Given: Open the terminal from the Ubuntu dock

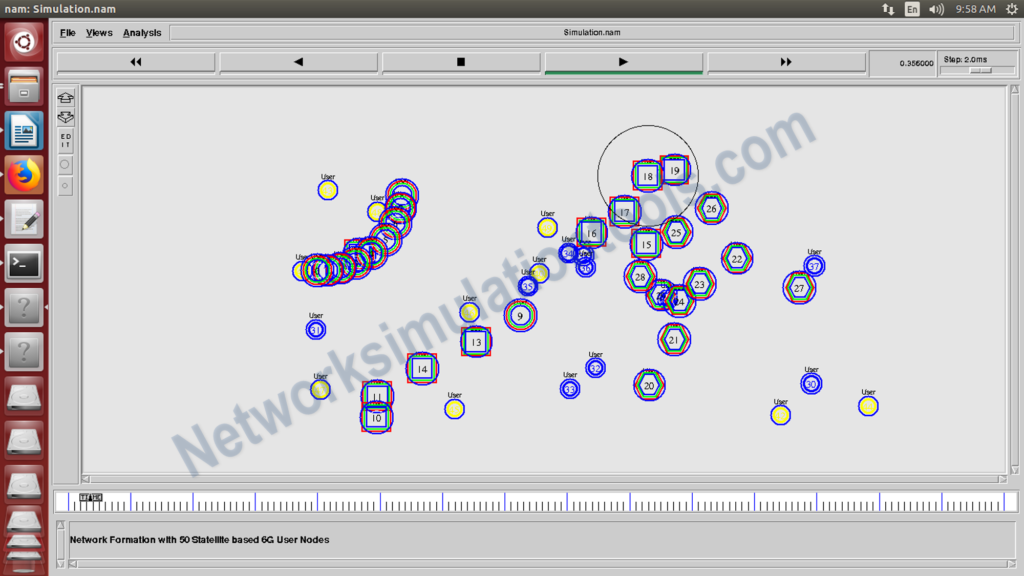Looking at the screenshot, I should pyautogui.click(x=23, y=263).
